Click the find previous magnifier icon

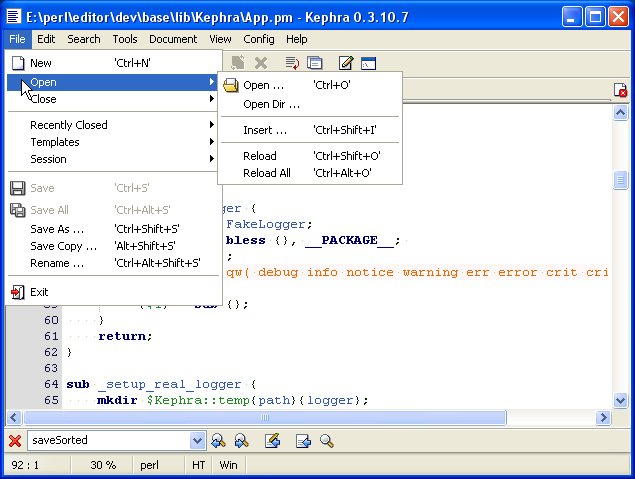(218, 441)
